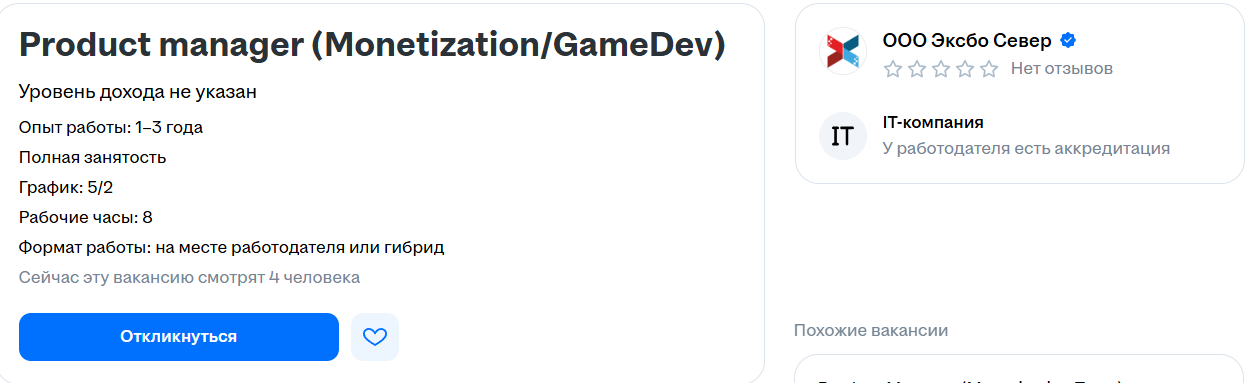Click the Похожие вакансии heading
1253x383 pixels.
click(x=871, y=330)
